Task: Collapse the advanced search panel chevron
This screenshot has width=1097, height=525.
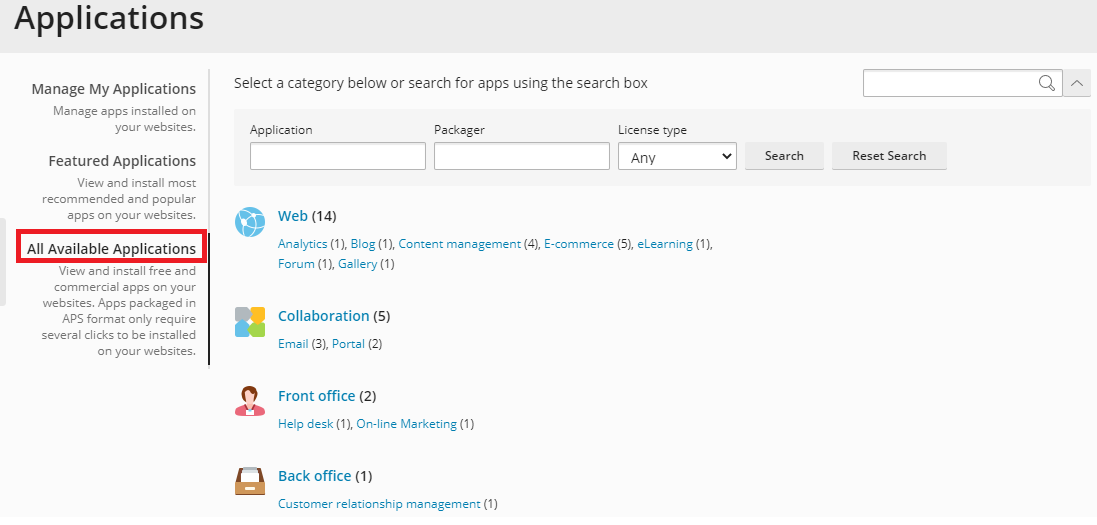Action: 1077,83
